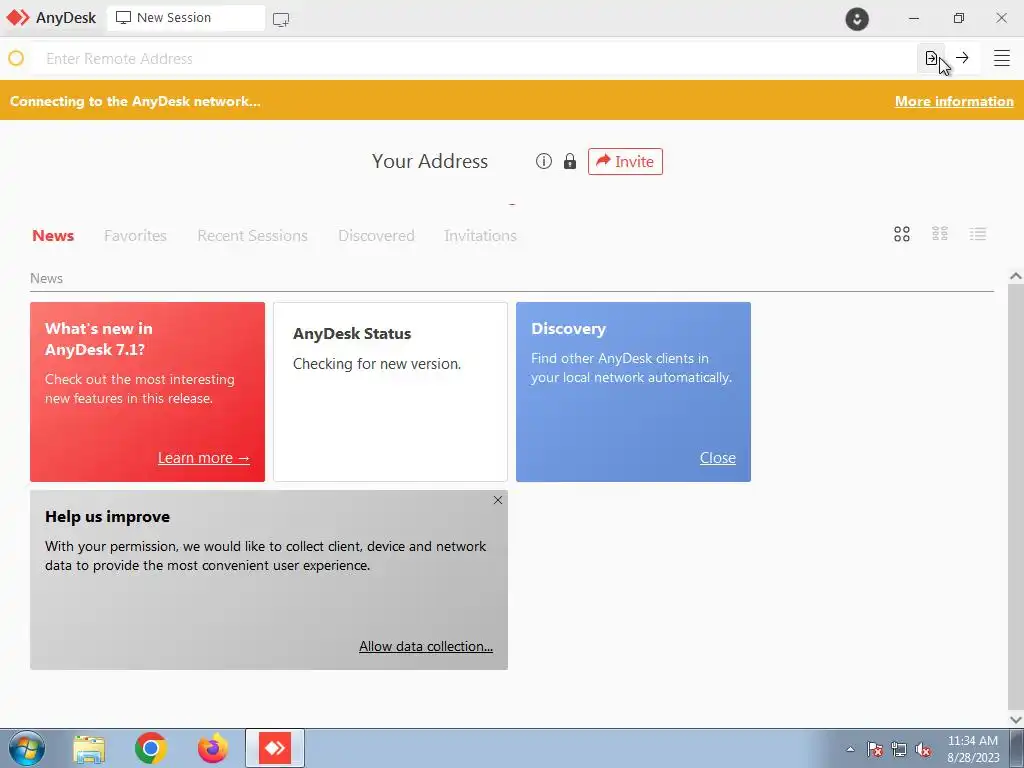Image resolution: width=1024 pixels, height=768 pixels.
Task: Open the Windows Start menu
Action: (27, 748)
